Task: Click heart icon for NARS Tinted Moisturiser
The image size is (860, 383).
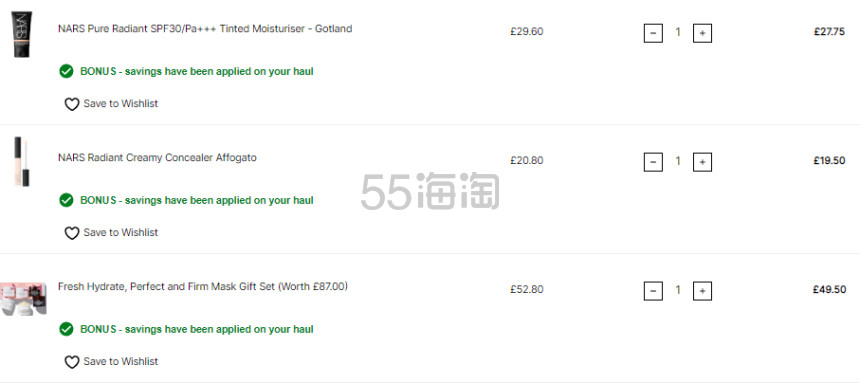Action: pos(72,104)
